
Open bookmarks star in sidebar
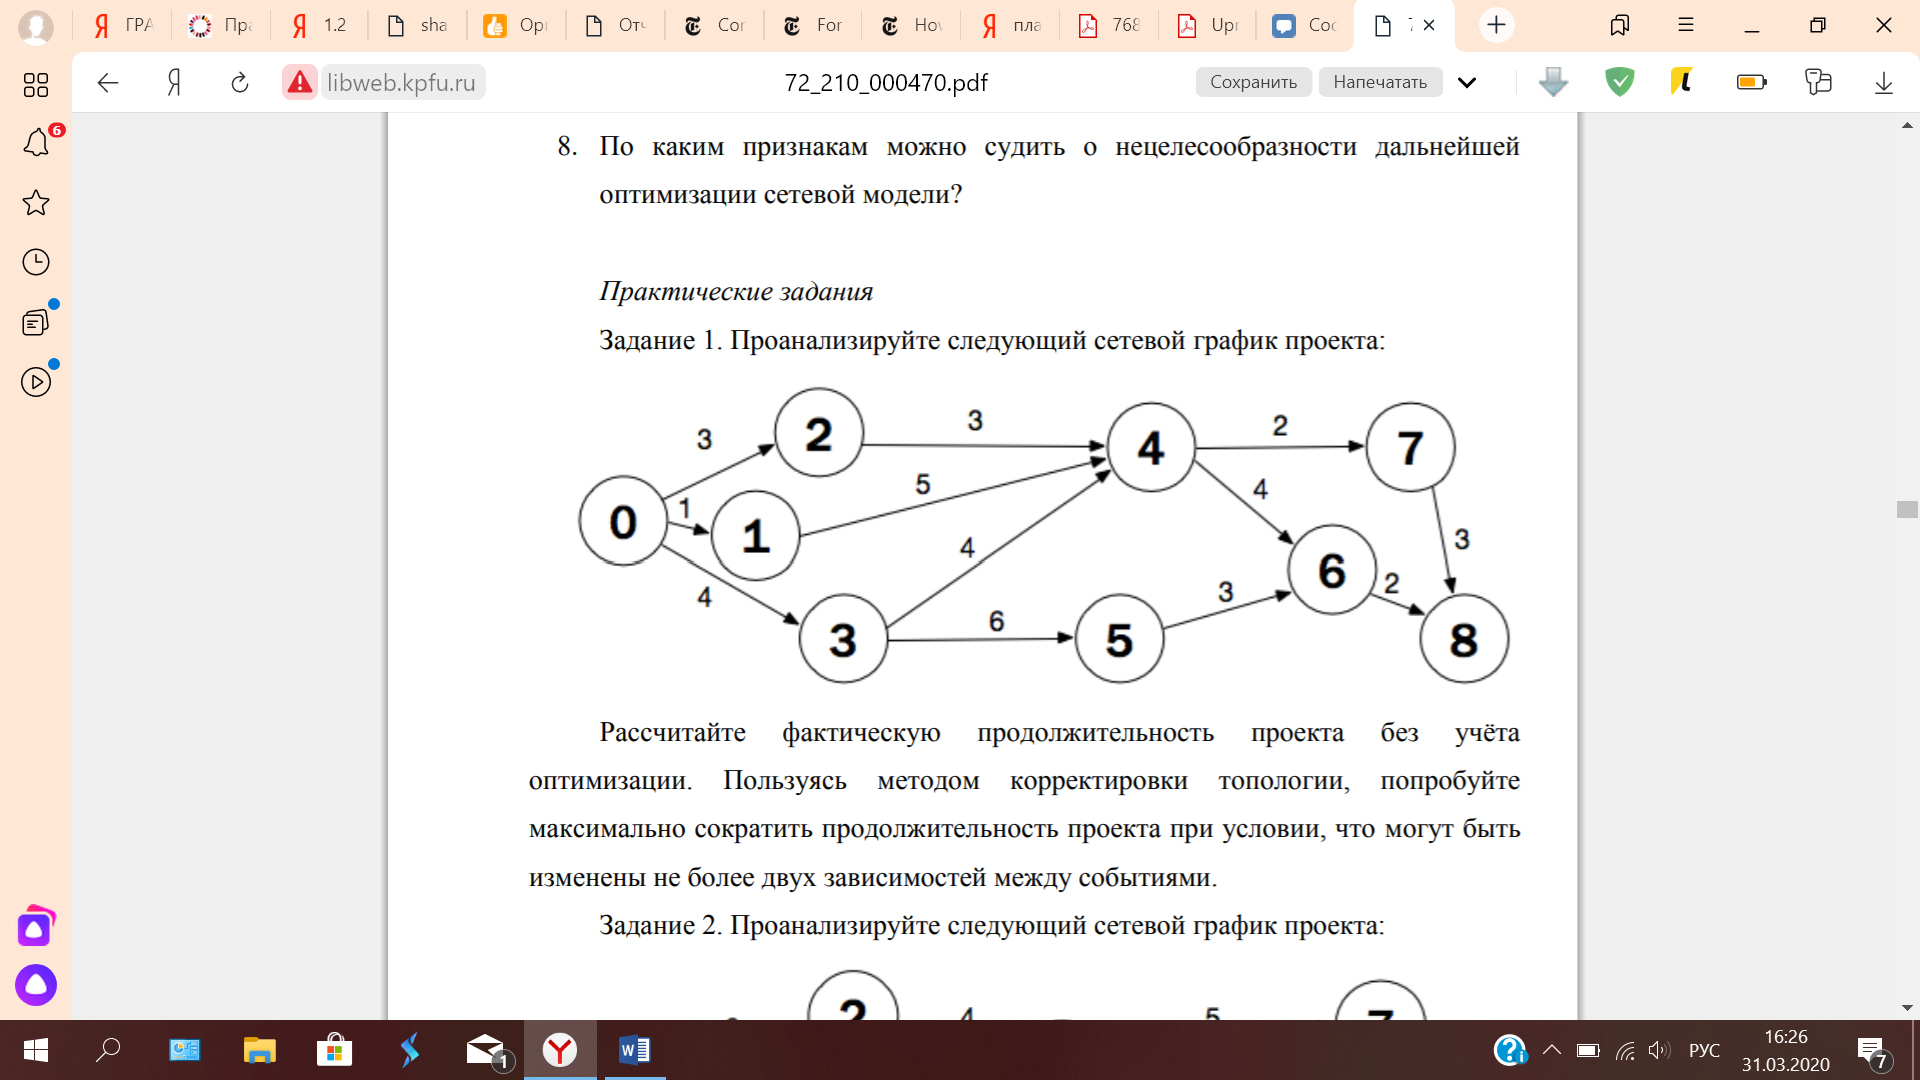[36, 203]
